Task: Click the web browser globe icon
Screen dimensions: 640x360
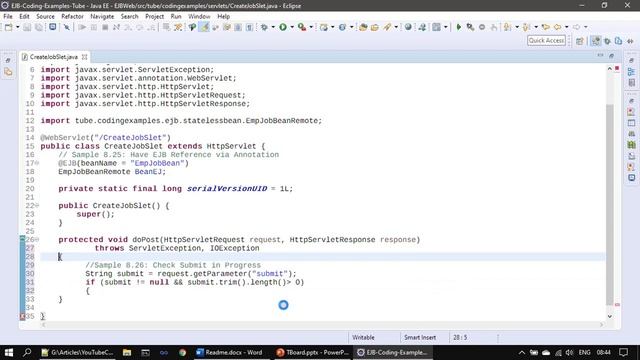Action: coord(408,27)
